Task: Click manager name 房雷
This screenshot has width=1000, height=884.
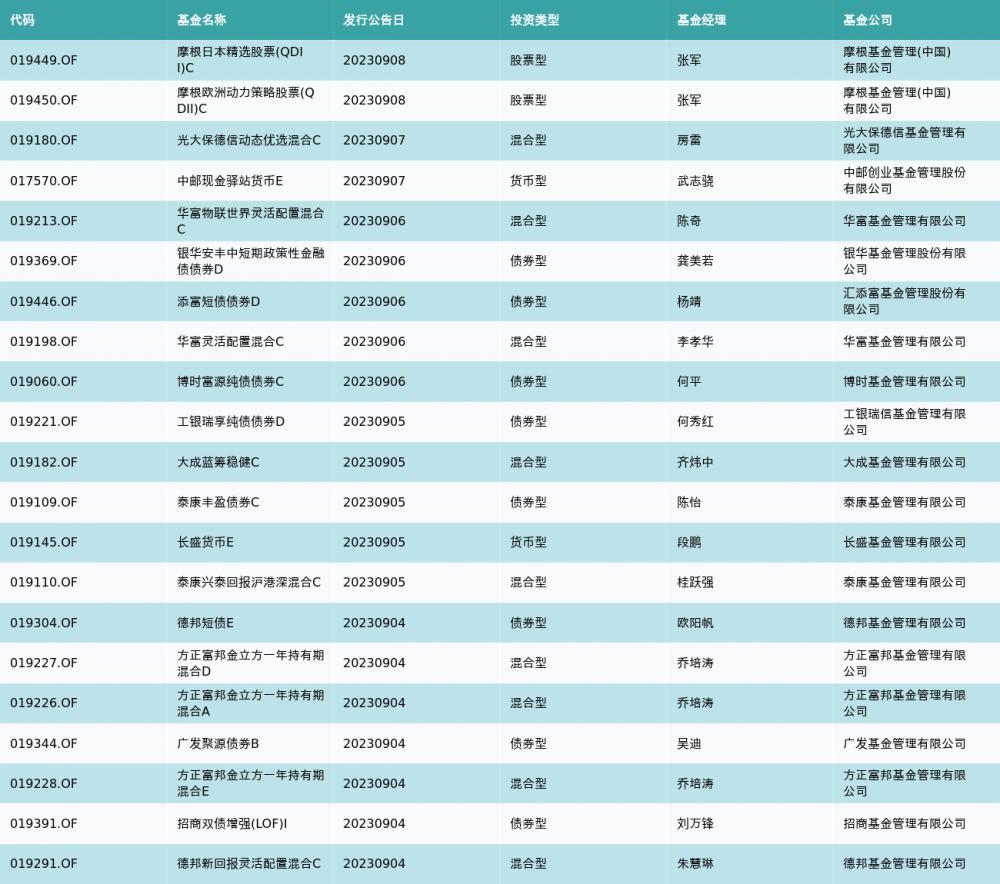Action: (x=689, y=140)
